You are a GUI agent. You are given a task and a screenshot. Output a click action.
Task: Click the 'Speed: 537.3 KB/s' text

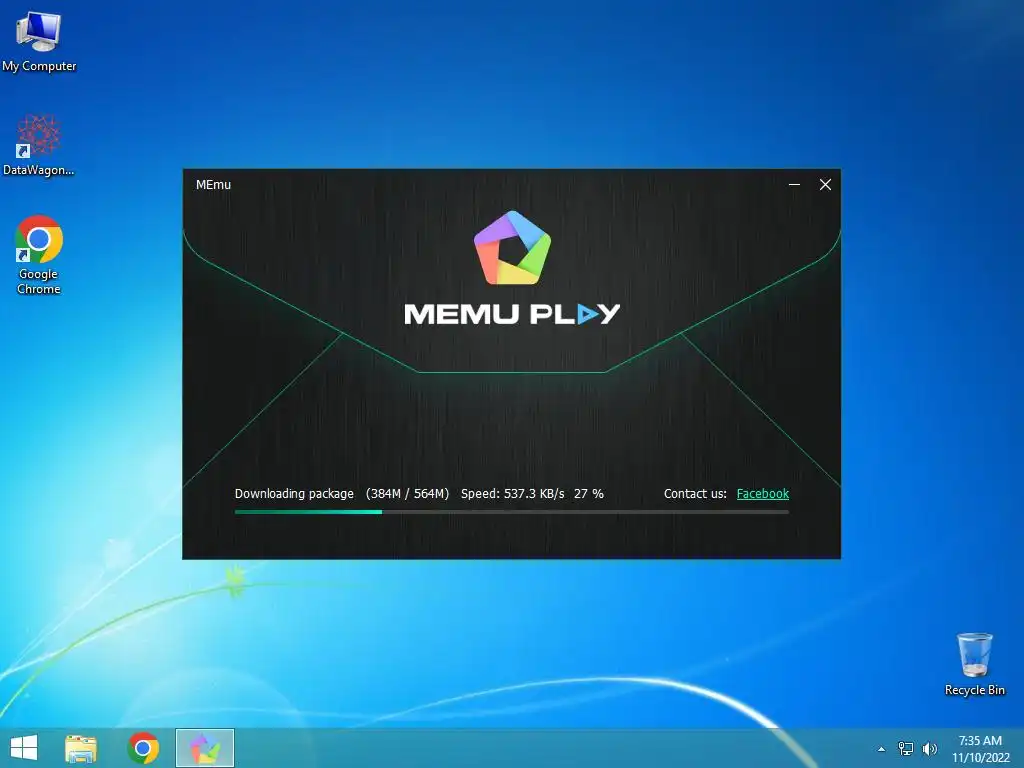pos(513,494)
